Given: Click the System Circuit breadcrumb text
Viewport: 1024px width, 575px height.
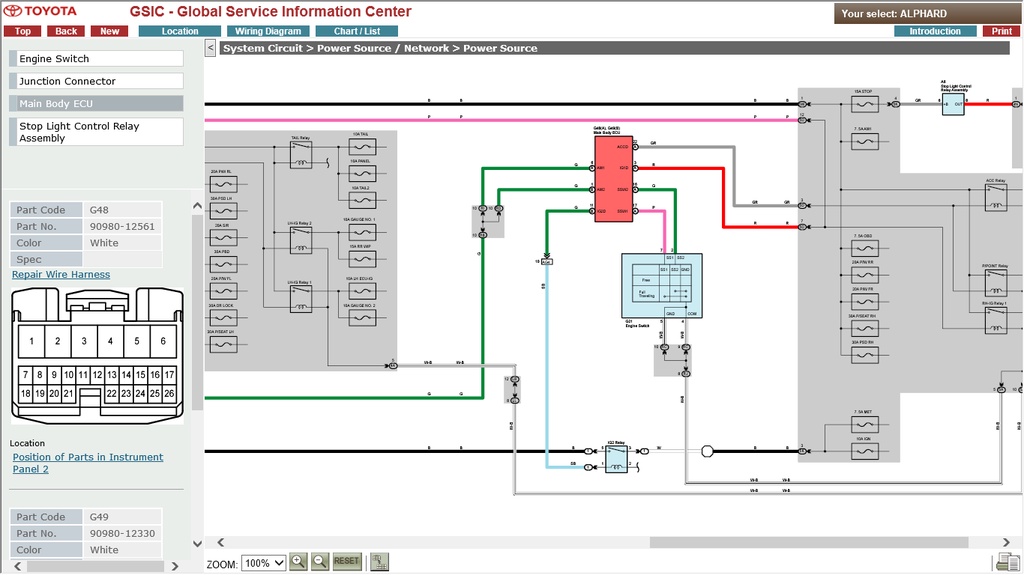Looking at the screenshot, I should click(x=263, y=48).
